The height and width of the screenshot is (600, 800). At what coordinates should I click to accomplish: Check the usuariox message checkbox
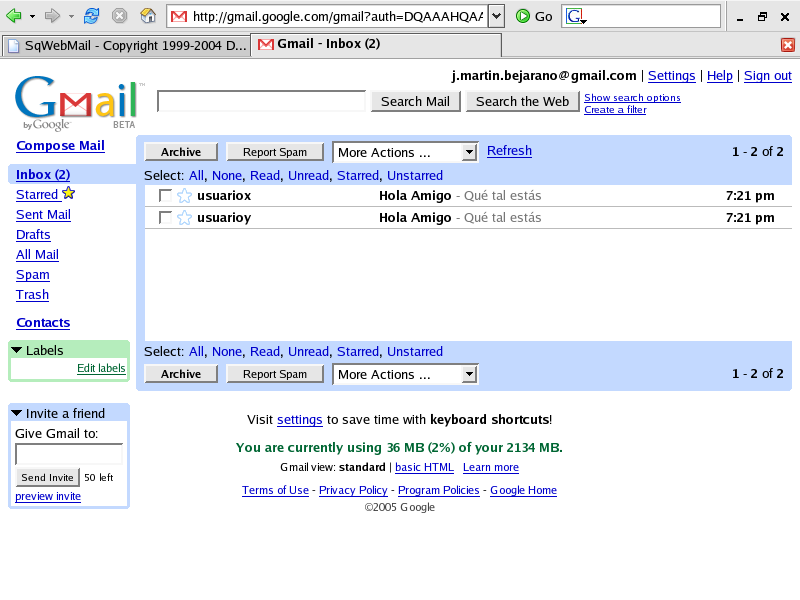click(165, 195)
